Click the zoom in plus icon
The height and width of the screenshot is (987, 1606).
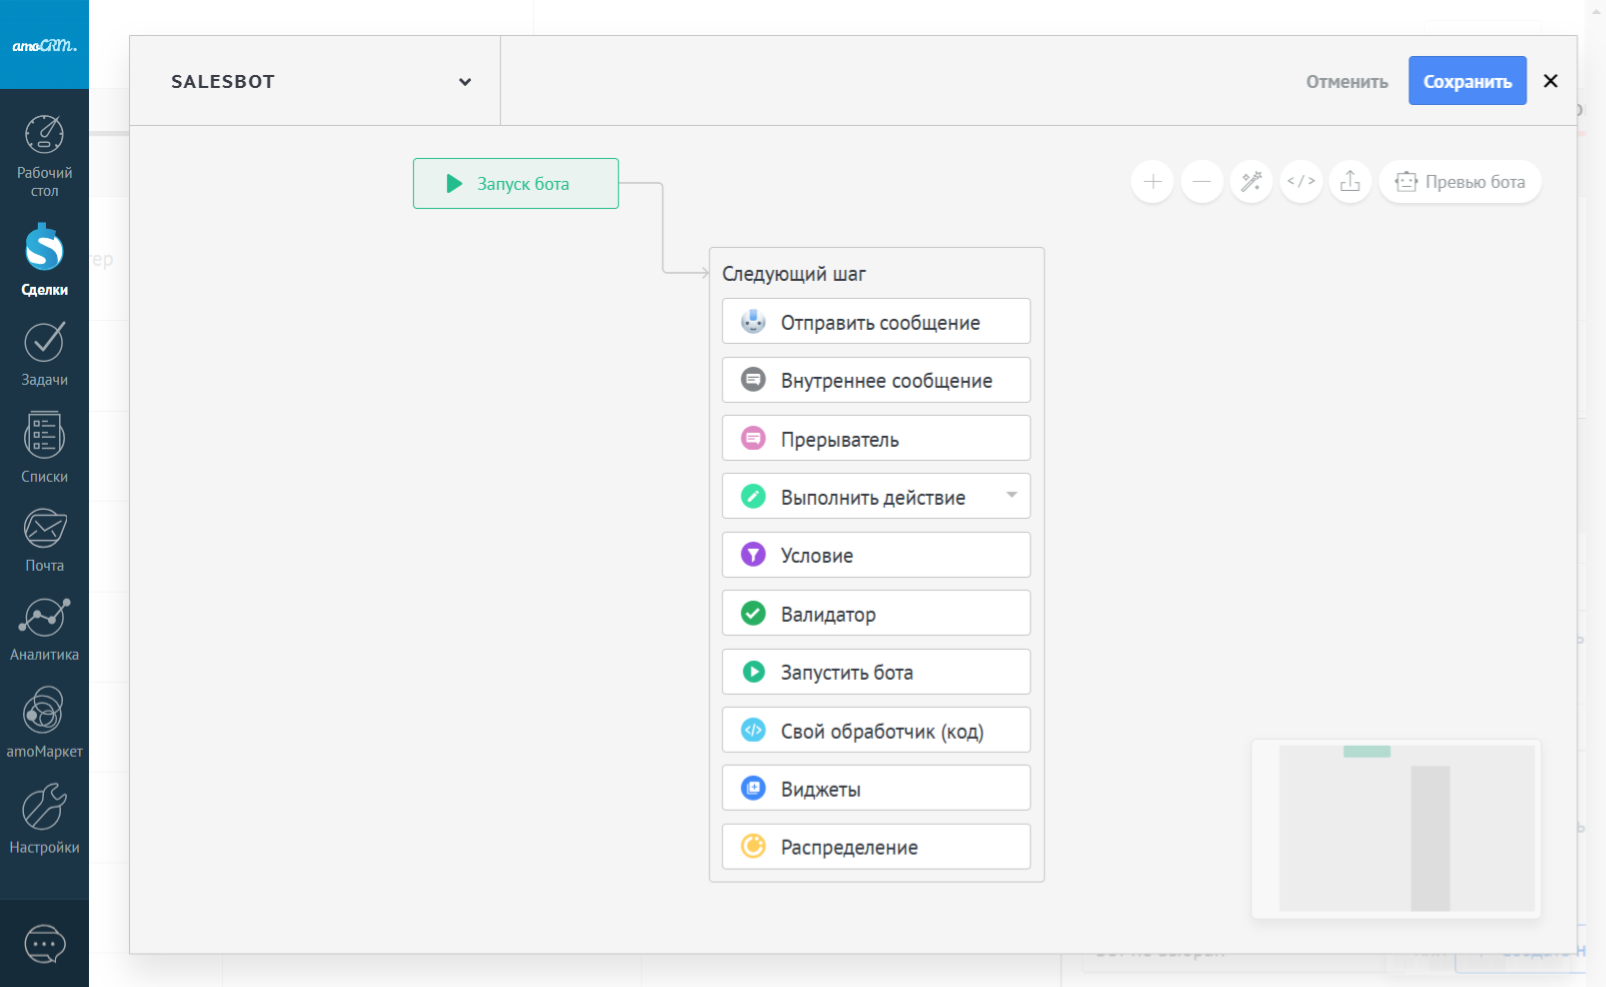pos(1152,182)
